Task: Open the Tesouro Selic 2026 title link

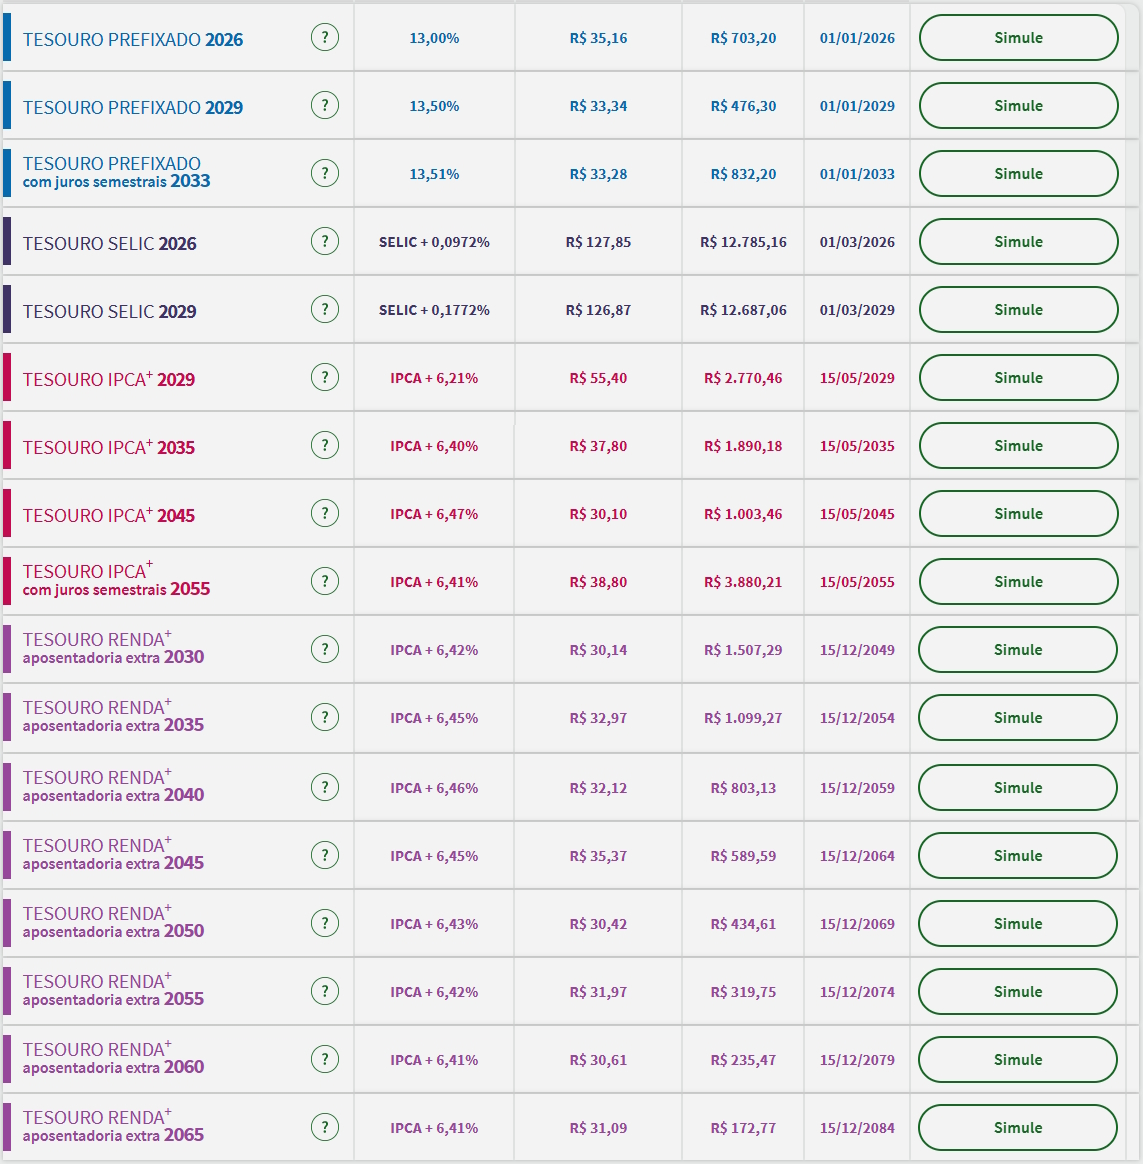Action: tap(110, 244)
